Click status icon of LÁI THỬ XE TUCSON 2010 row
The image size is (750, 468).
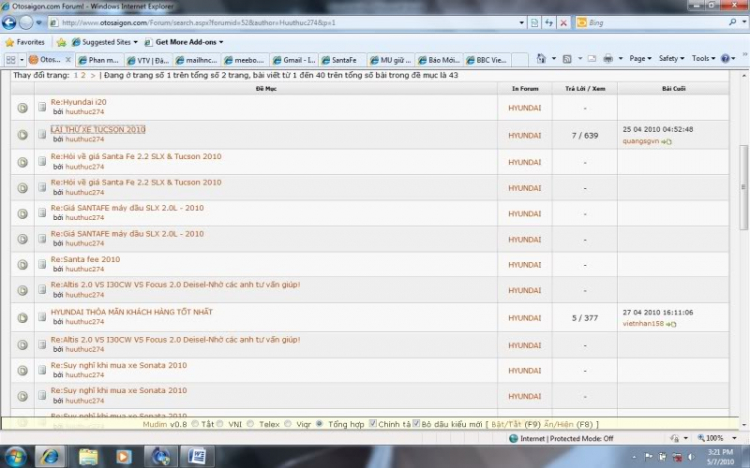(22, 135)
